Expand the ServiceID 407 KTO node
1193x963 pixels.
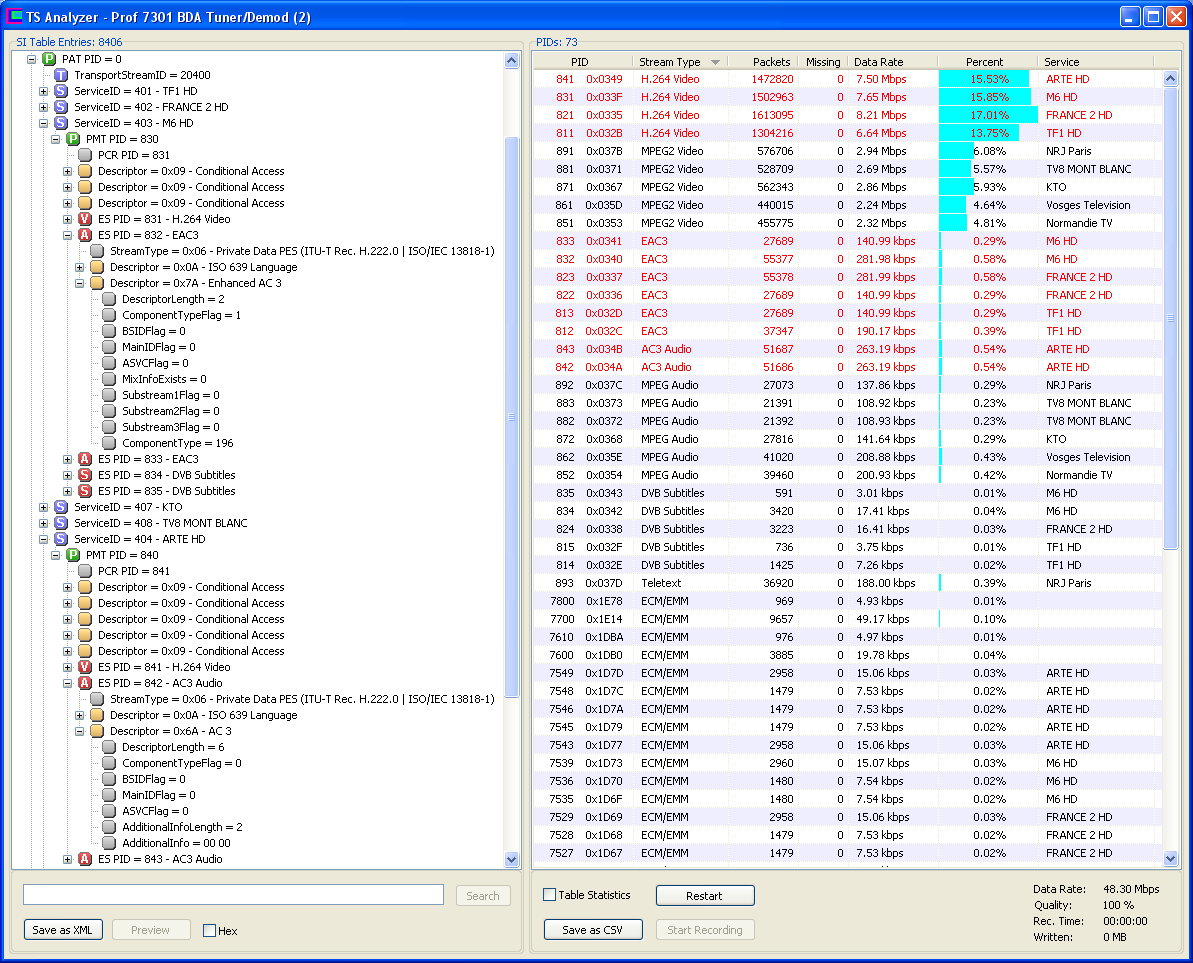tap(44, 507)
